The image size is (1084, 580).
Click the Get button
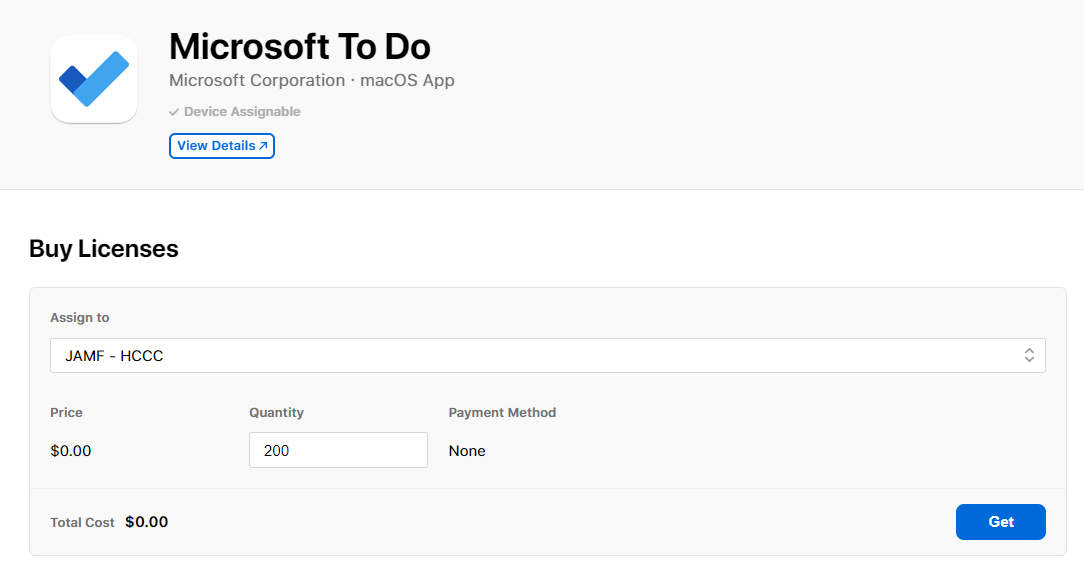click(x=1000, y=522)
